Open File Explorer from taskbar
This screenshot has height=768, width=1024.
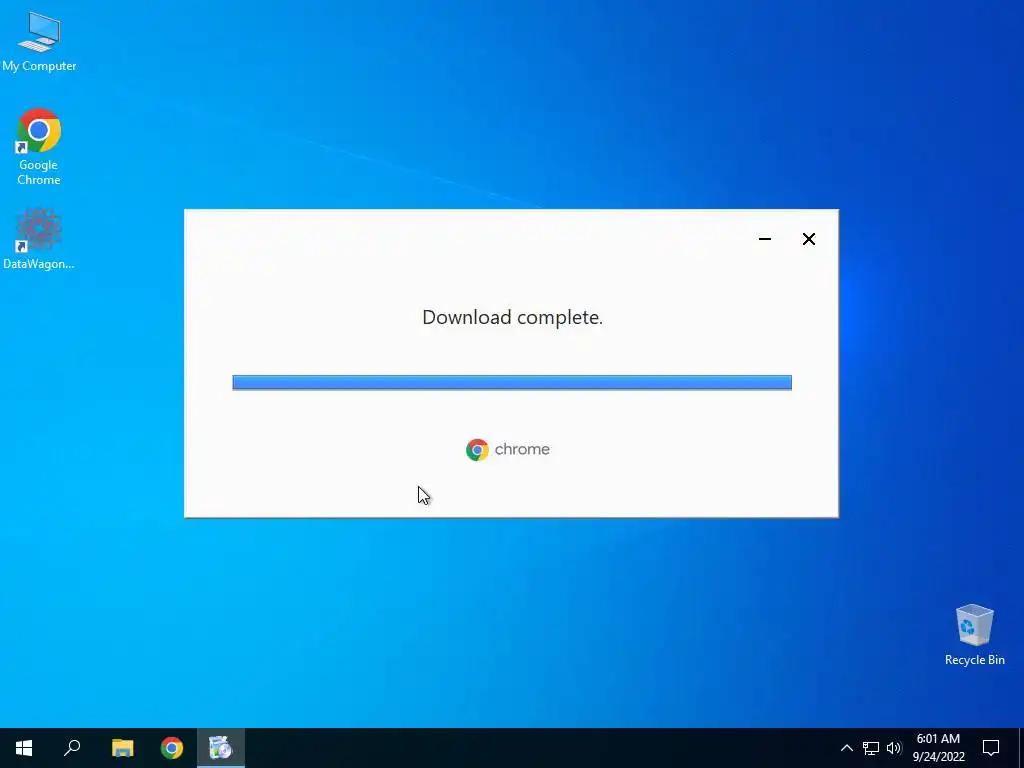coord(122,748)
